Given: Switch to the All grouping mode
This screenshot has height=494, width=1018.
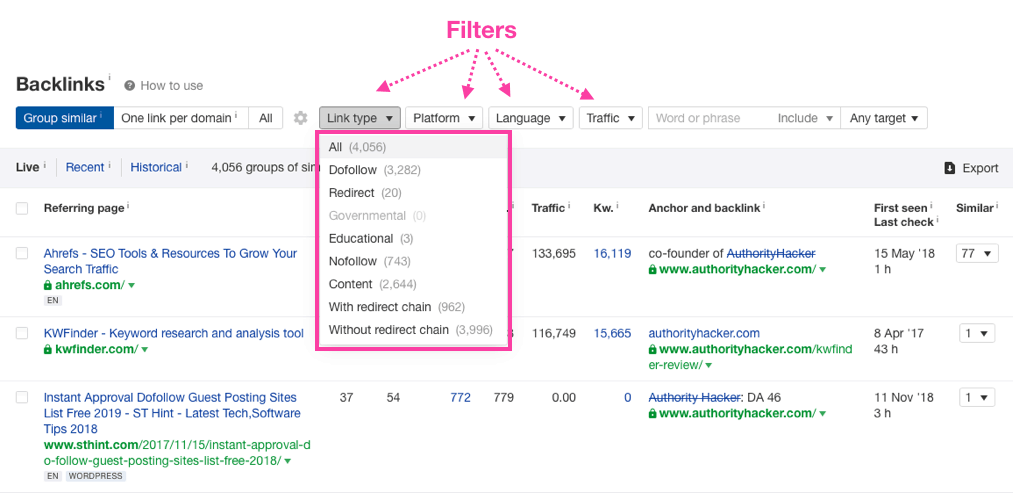Looking at the screenshot, I should click(x=266, y=118).
